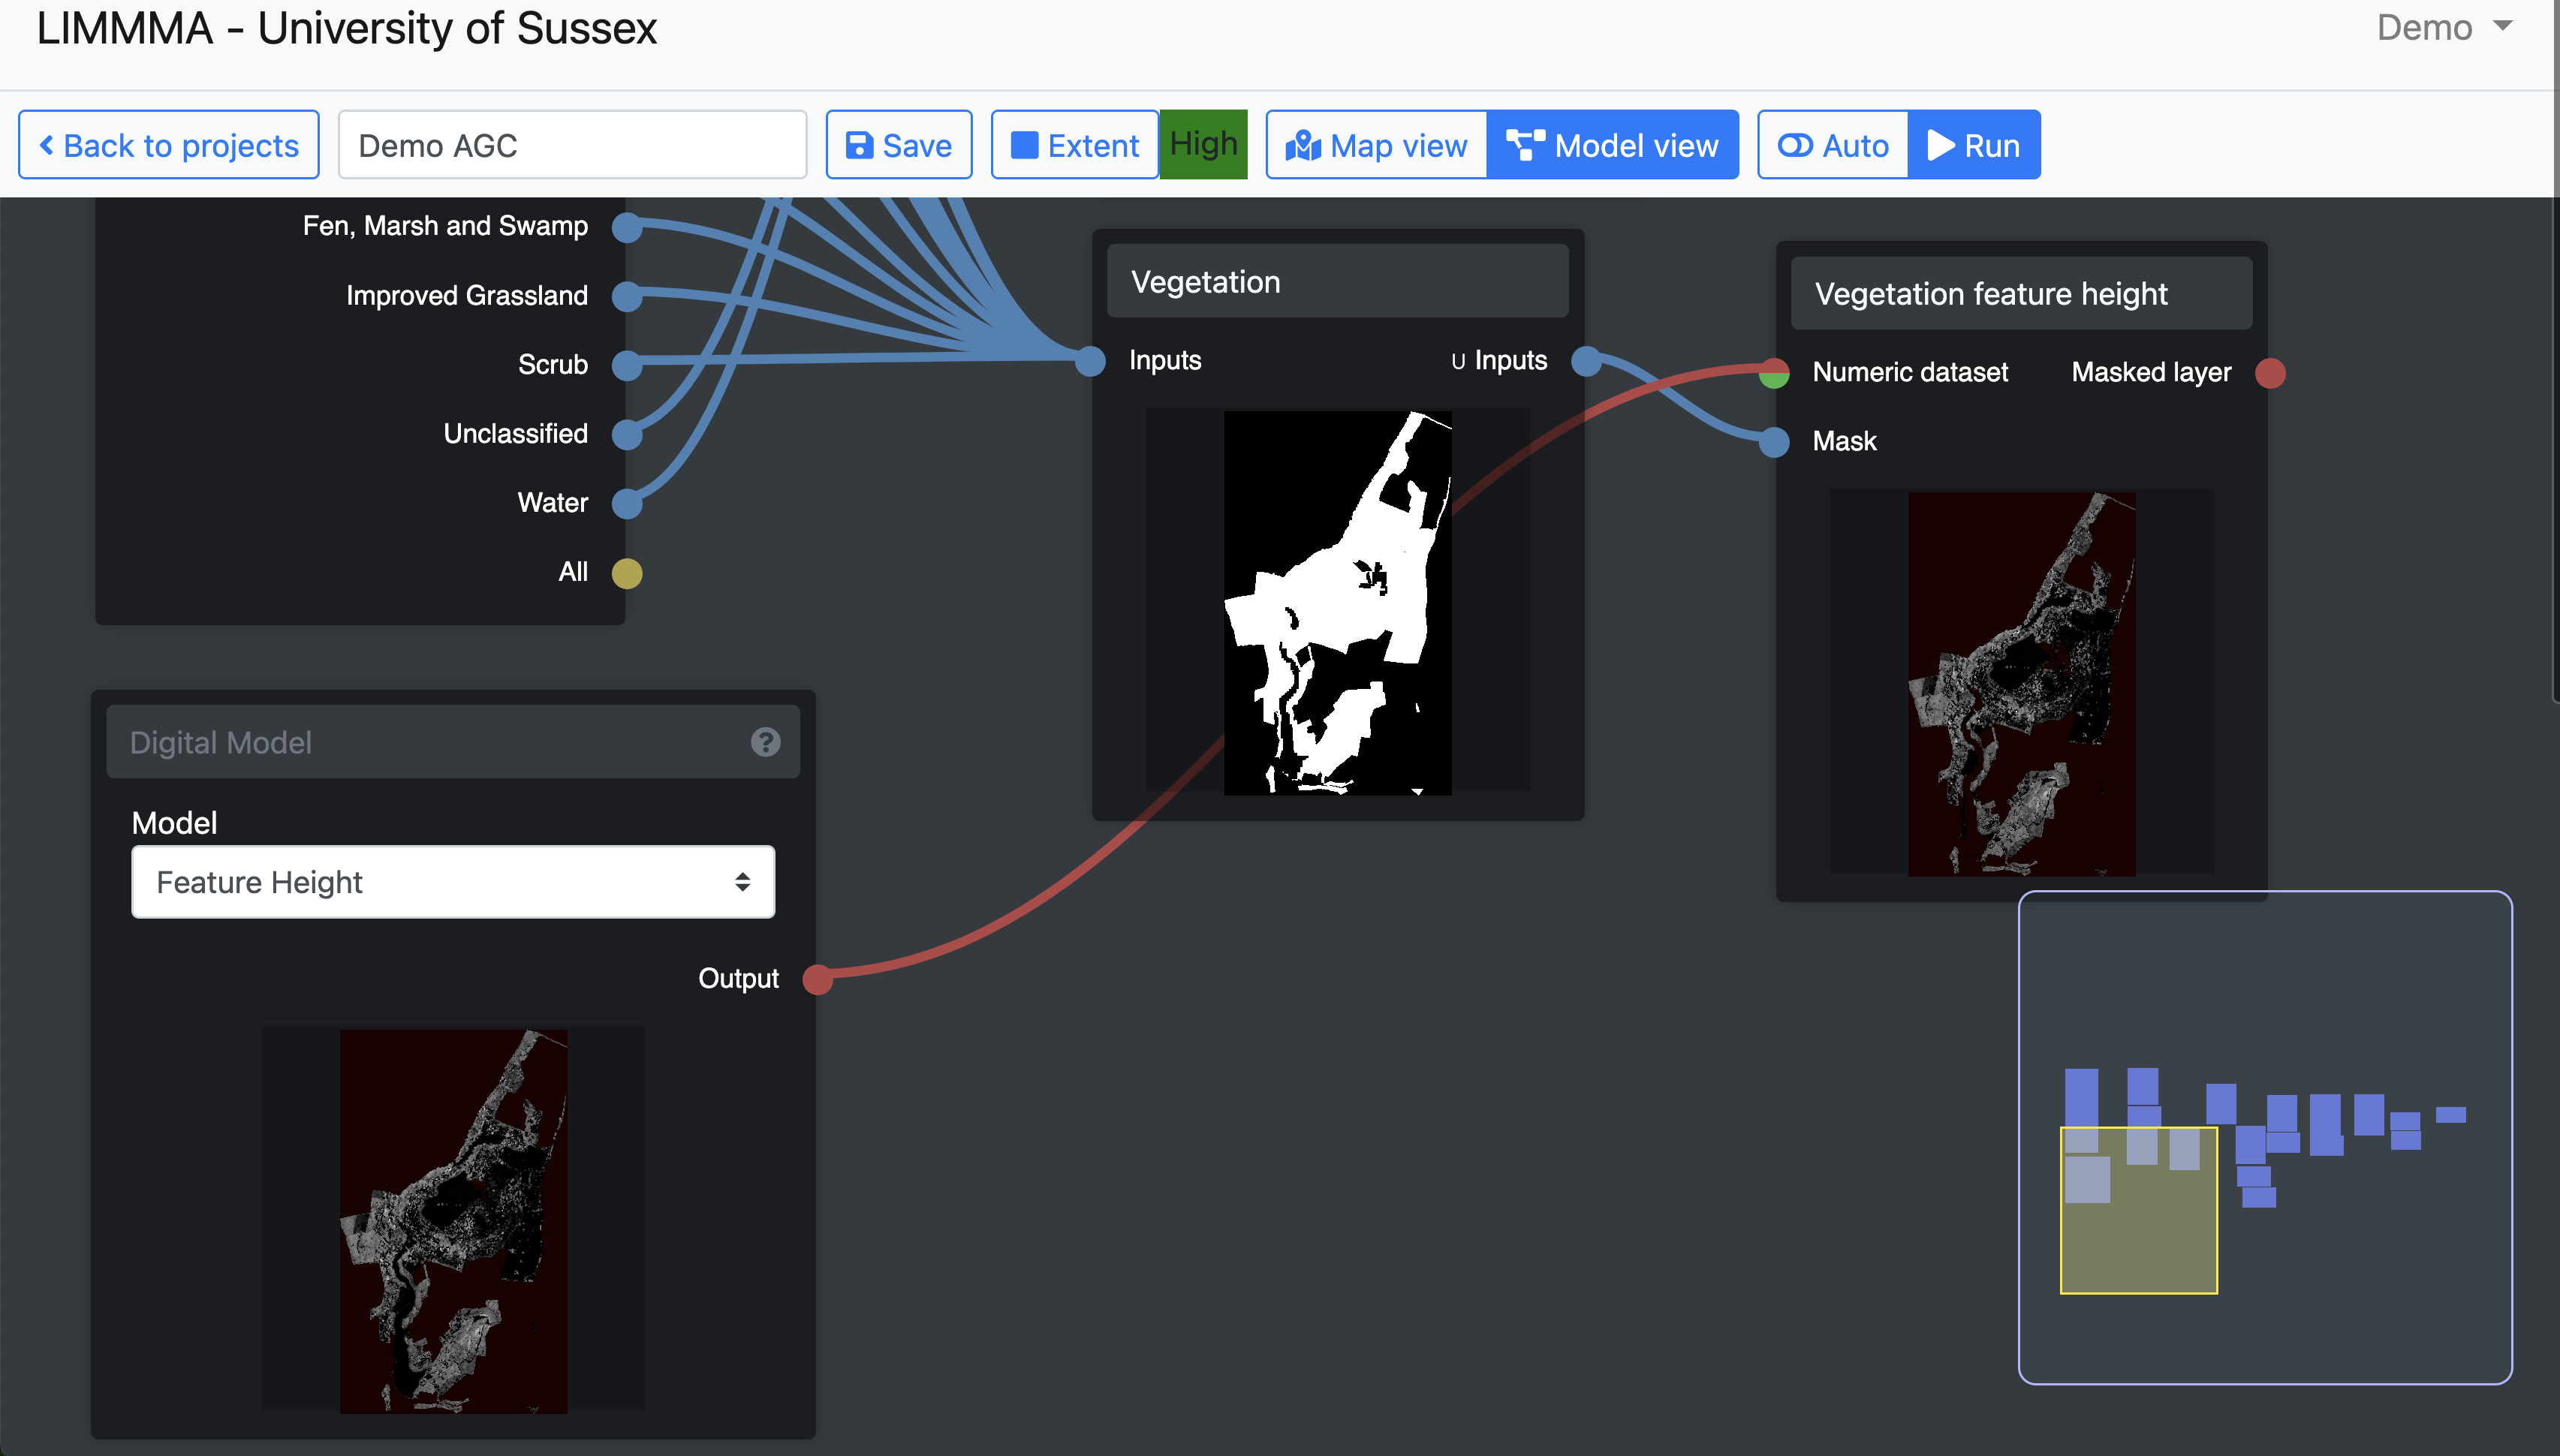Toggle the Extent button
This screenshot has width=2560, height=1456.
tap(1074, 146)
